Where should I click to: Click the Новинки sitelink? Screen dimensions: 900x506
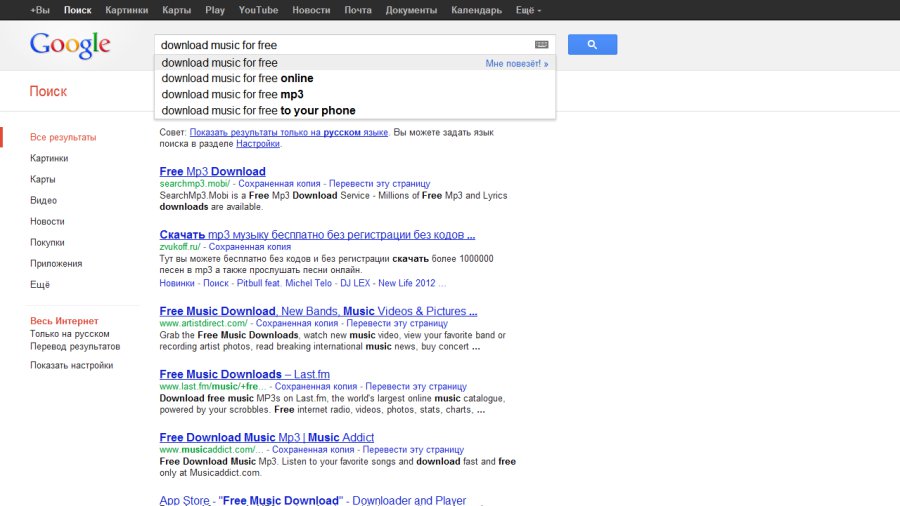click(177, 283)
